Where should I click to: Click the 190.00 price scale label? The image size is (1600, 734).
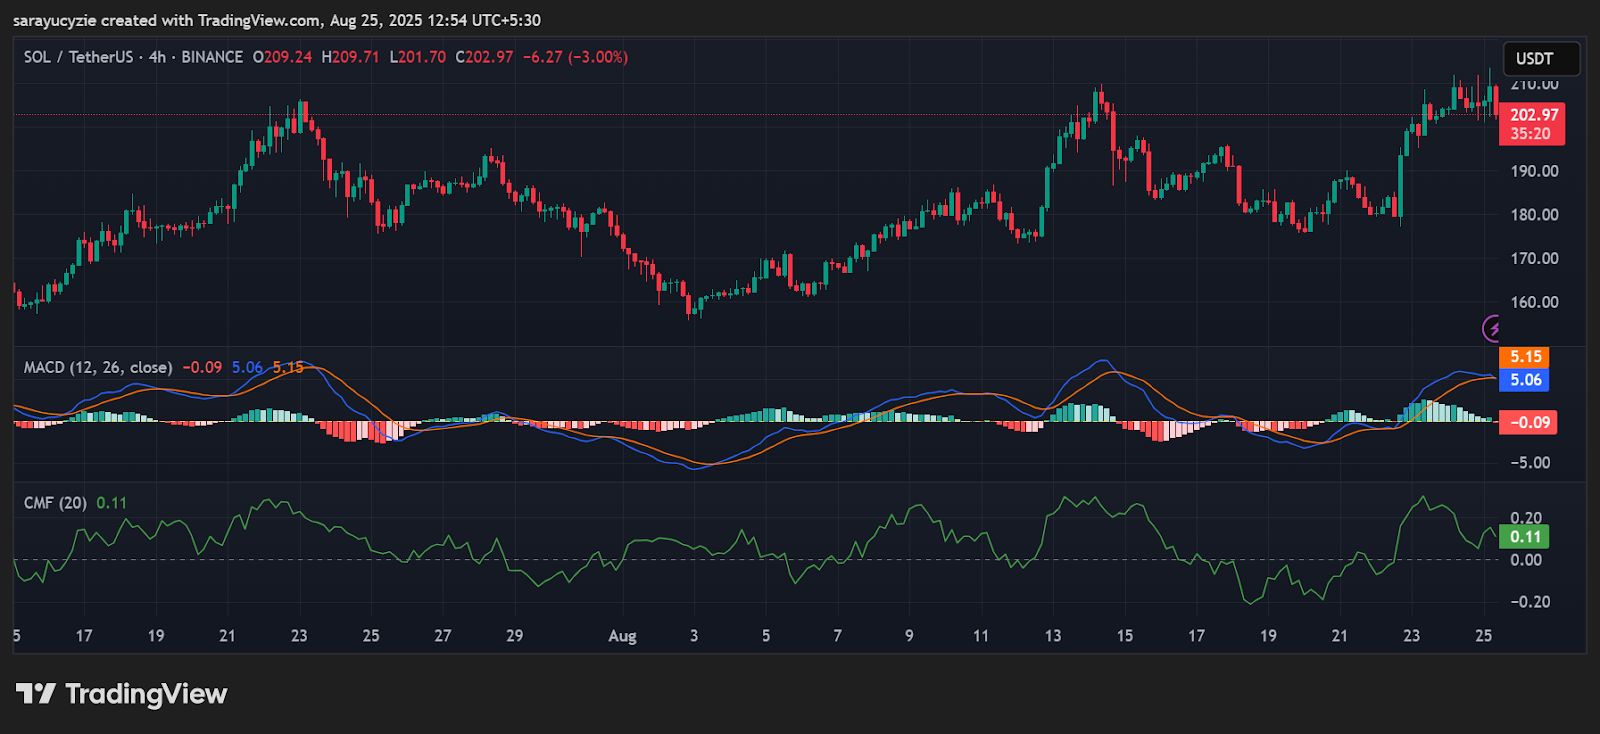(x=1534, y=171)
